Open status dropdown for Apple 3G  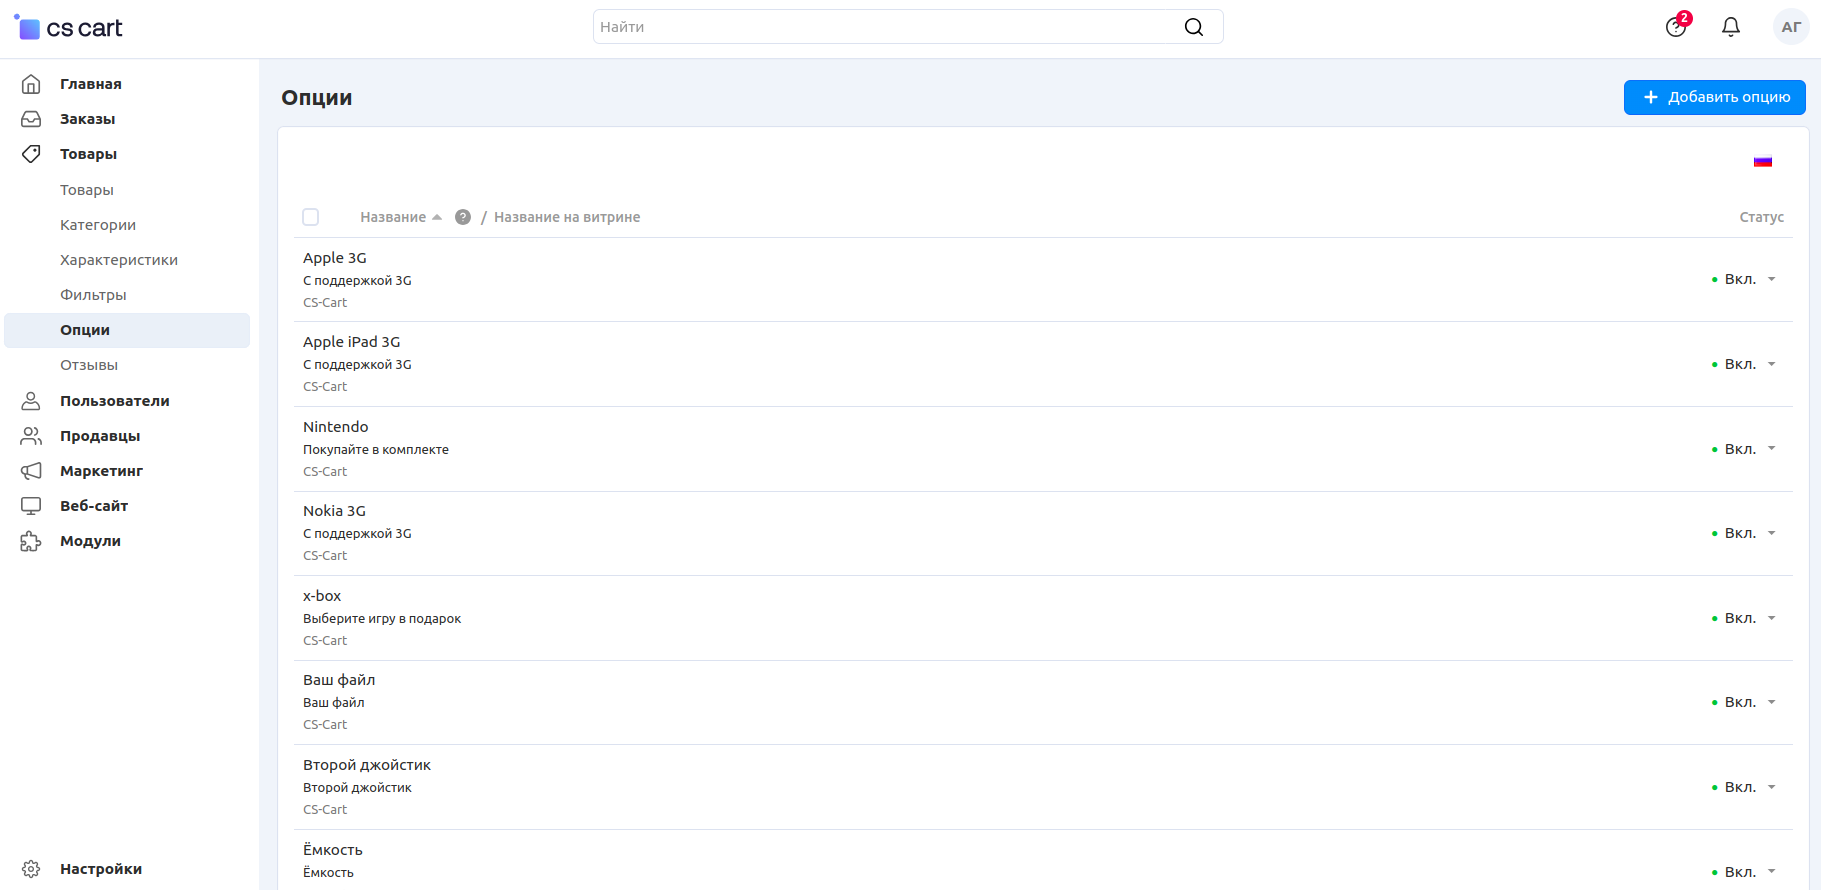(1745, 280)
